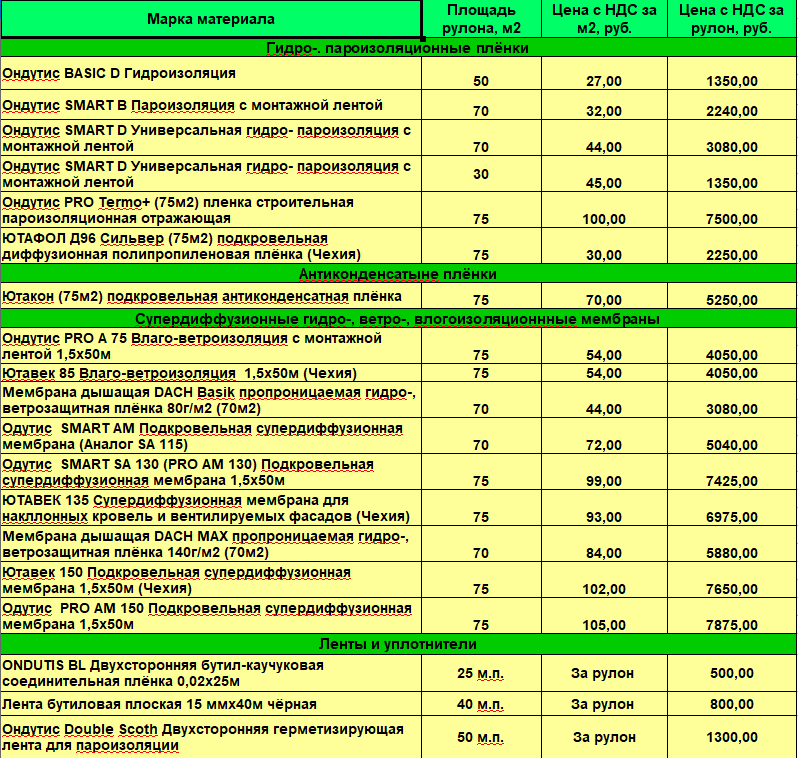The height and width of the screenshot is (758, 798).
Task: Click roll price 5880,00
Action: pos(732,553)
